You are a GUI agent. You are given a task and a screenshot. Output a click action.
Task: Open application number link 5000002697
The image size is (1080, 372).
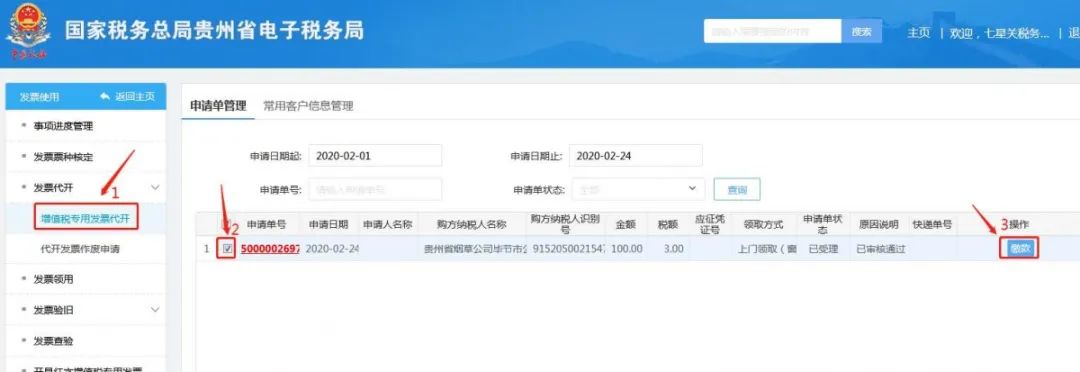pyautogui.click(x=269, y=249)
